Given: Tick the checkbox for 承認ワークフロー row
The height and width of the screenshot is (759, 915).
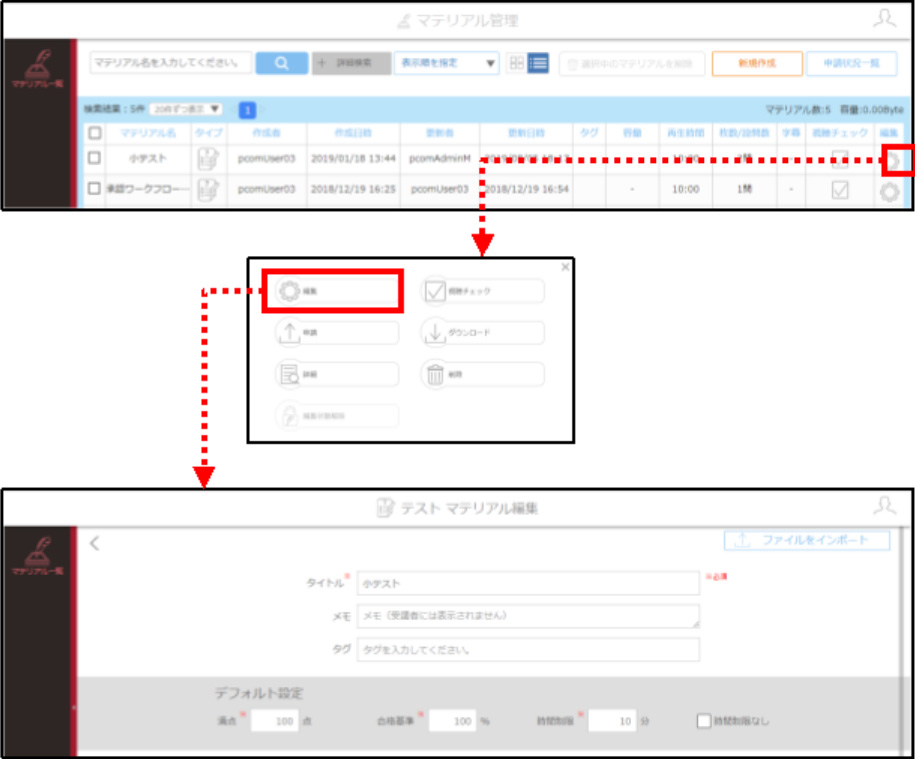Looking at the screenshot, I should pyautogui.click(x=94, y=188).
